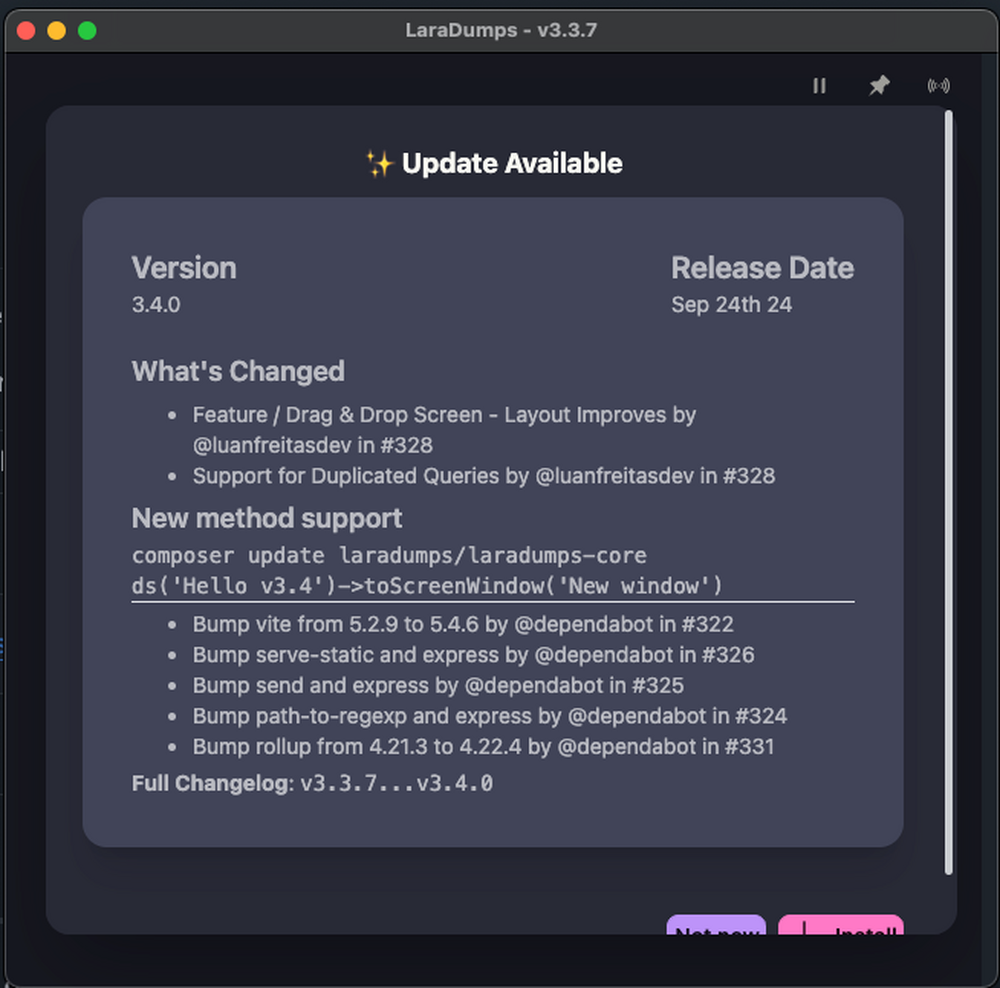The height and width of the screenshot is (988, 1000).
Task: Click the Release Date label
Action: [x=762, y=268]
